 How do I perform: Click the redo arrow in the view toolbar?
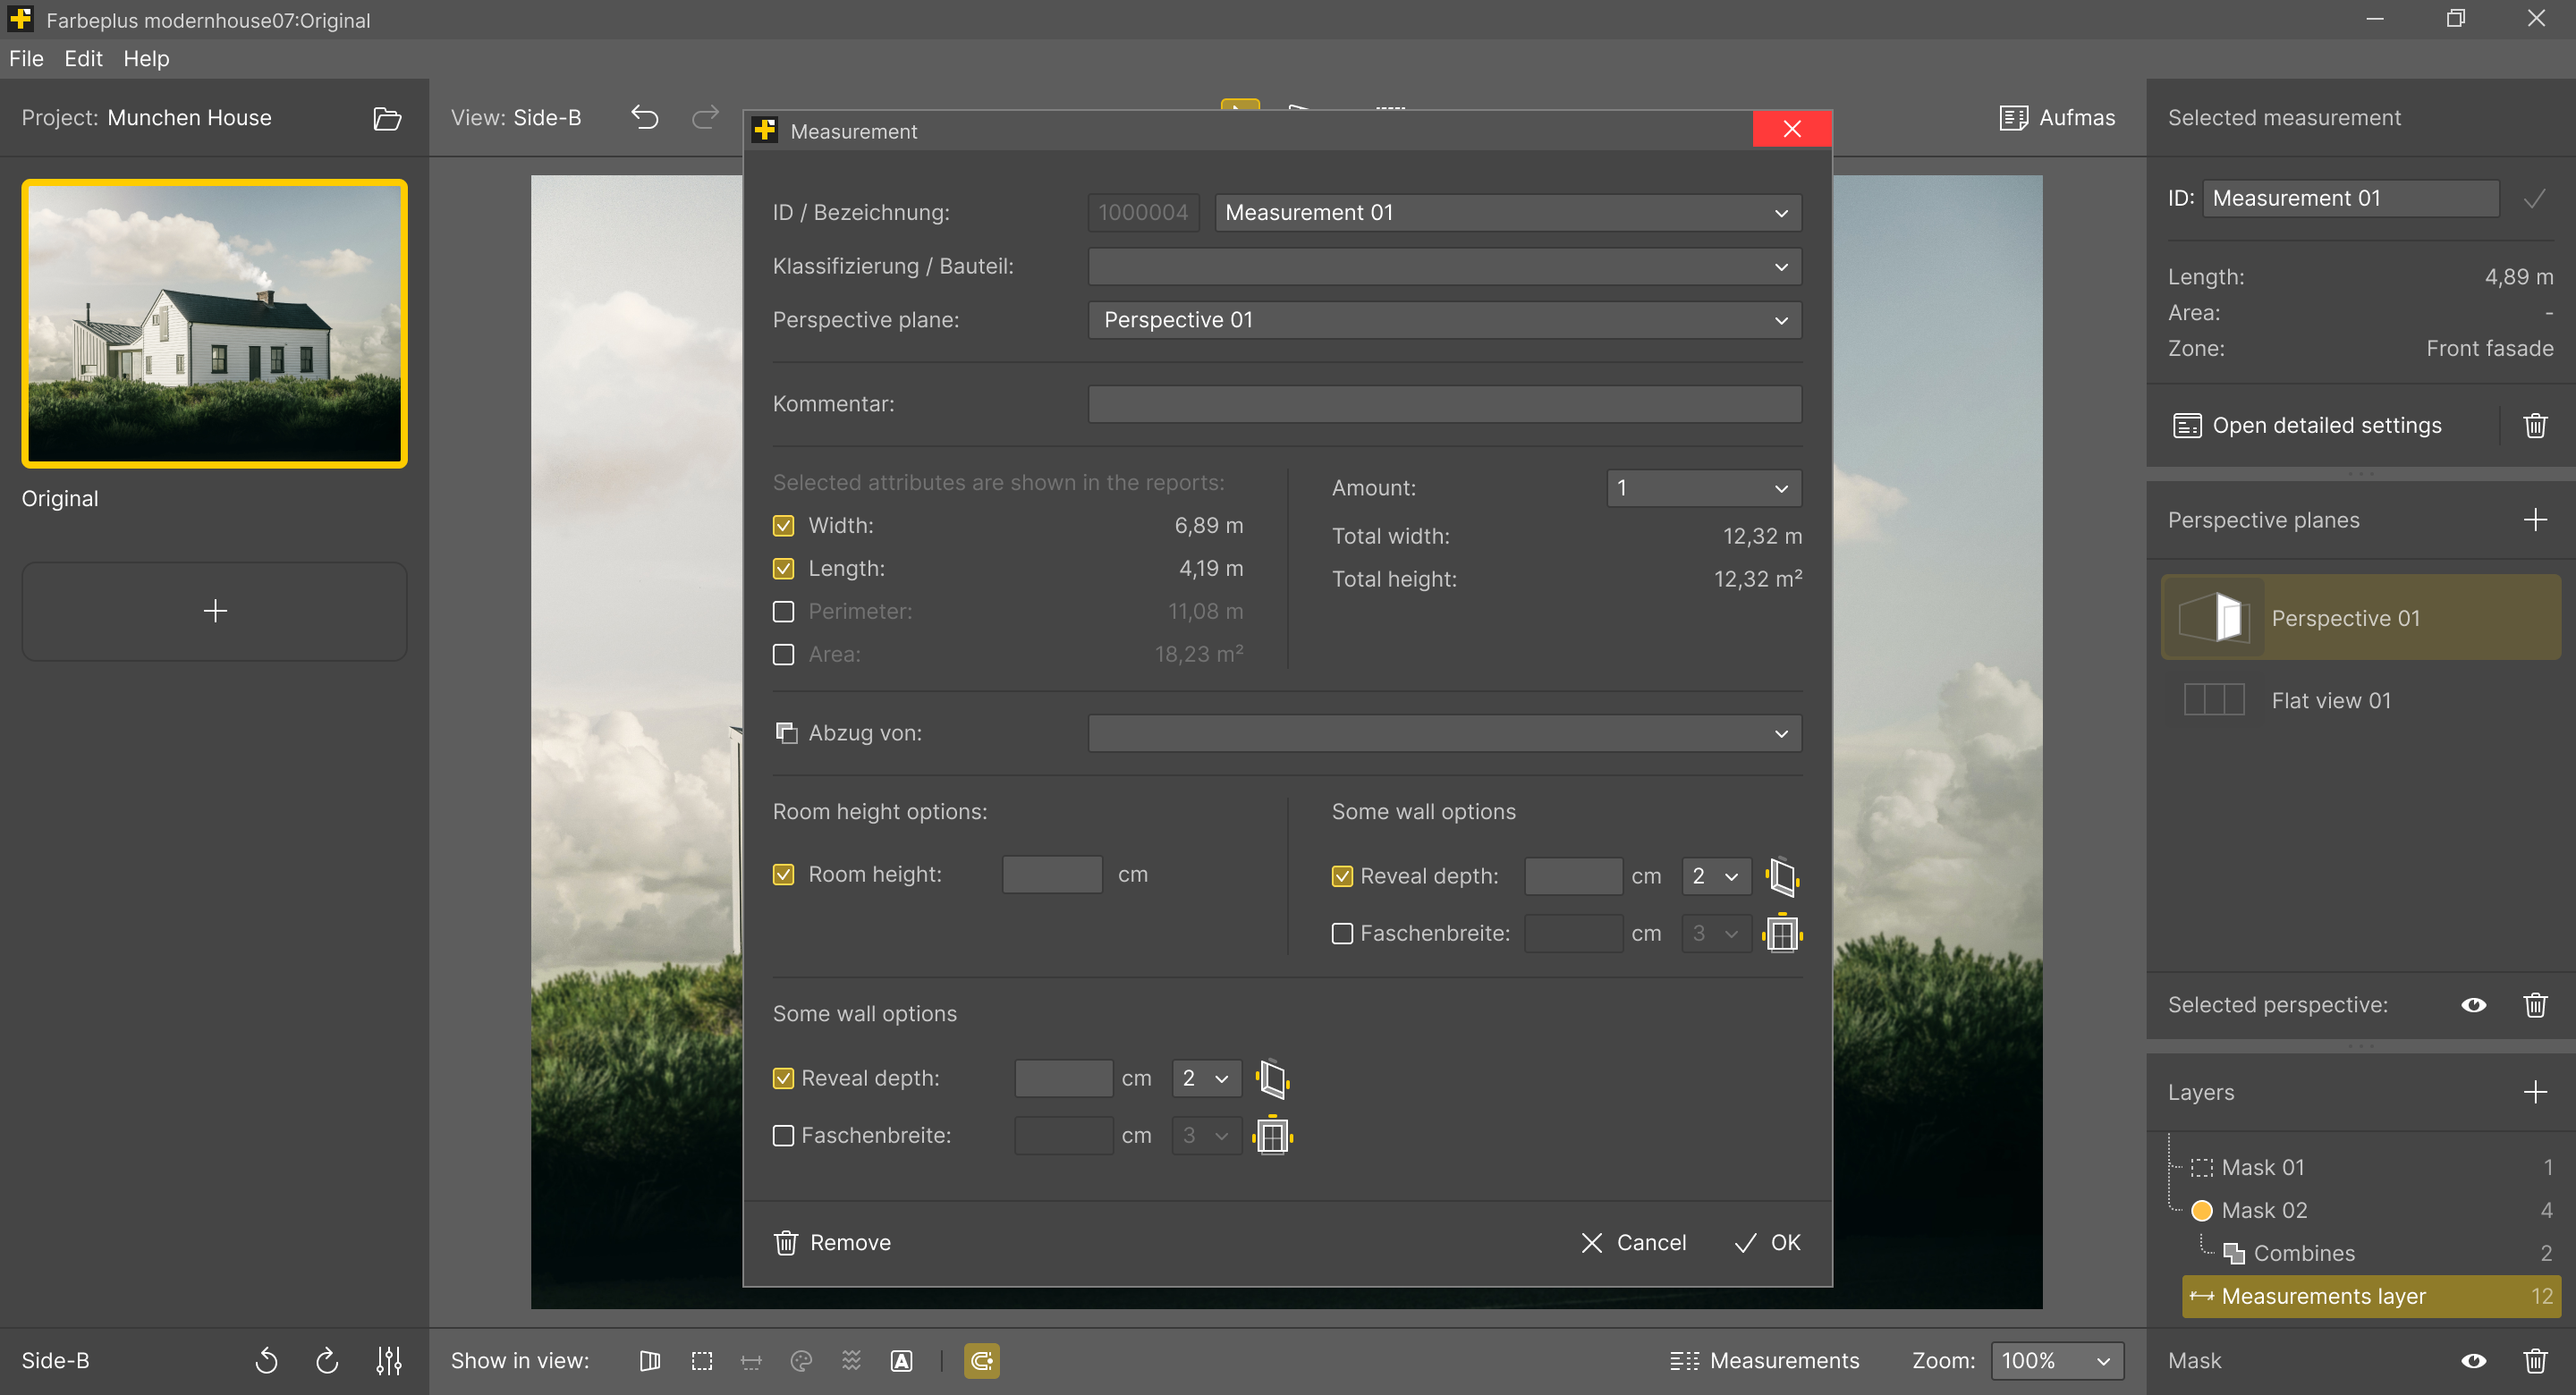(705, 118)
